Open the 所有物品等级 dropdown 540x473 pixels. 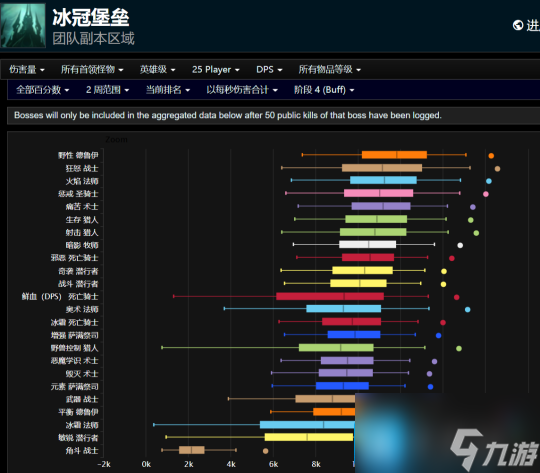pyautogui.click(x=330, y=70)
